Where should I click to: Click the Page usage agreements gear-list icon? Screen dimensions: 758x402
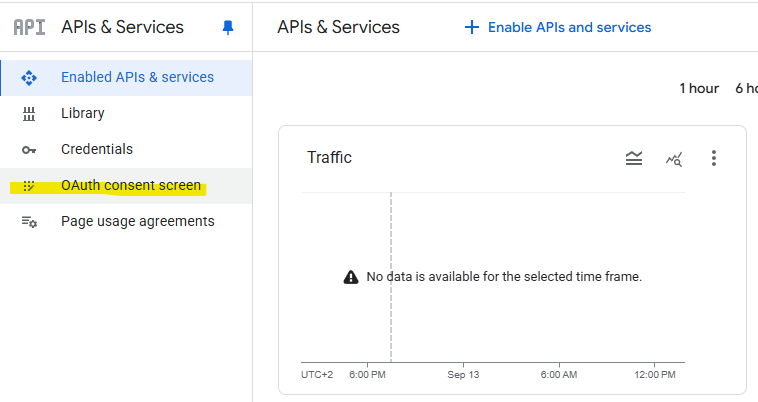click(x=29, y=221)
